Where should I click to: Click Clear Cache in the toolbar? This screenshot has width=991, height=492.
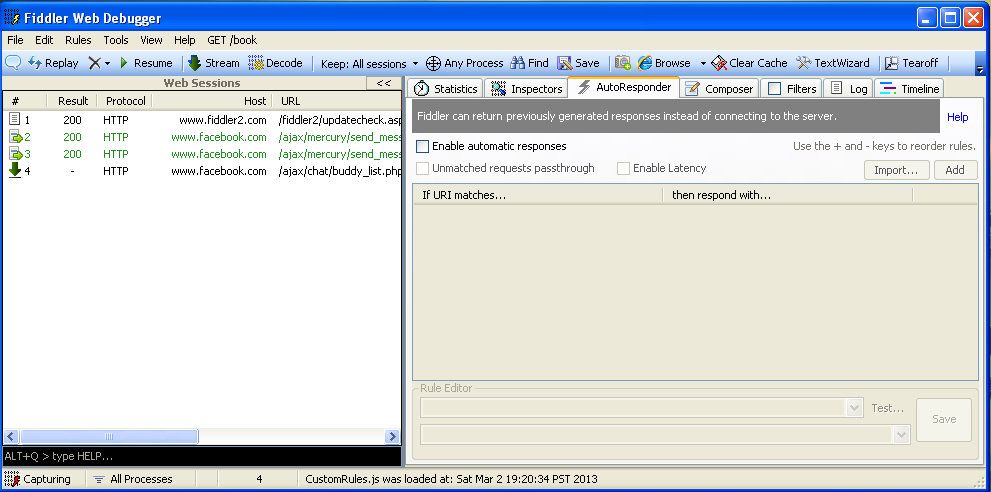point(750,63)
